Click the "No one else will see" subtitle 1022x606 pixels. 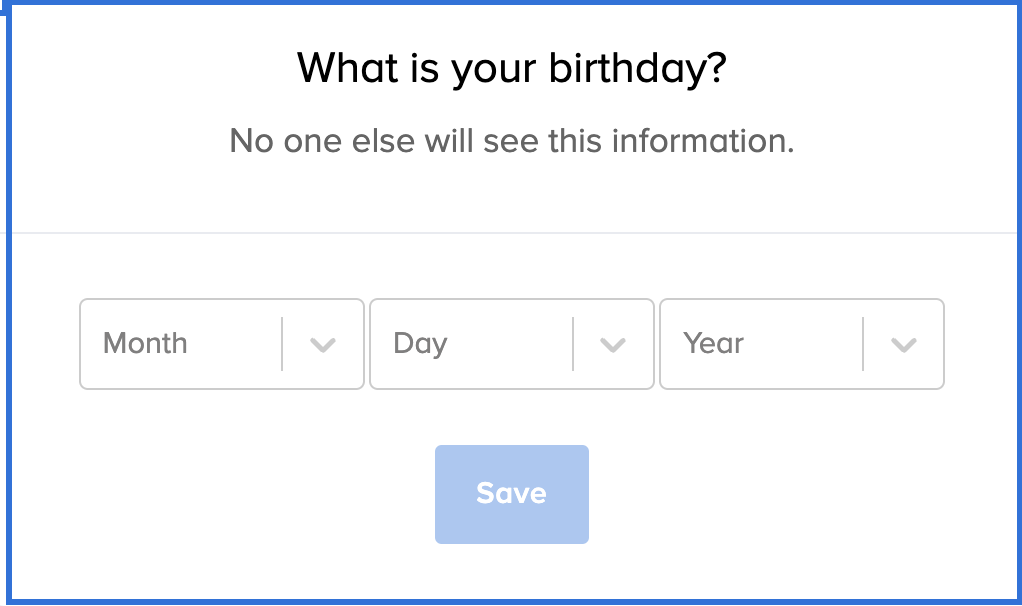click(511, 140)
